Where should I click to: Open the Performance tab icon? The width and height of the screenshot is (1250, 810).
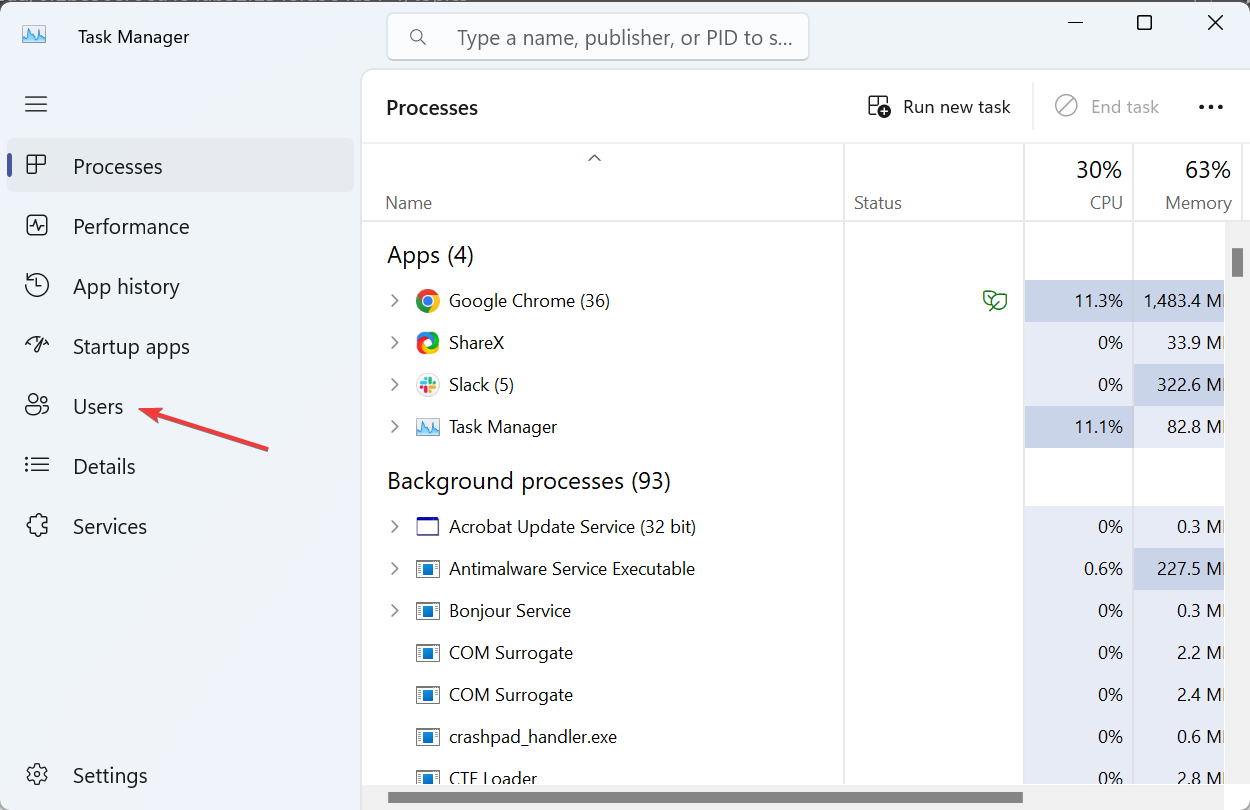pyautogui.click(x=37, y=226)
